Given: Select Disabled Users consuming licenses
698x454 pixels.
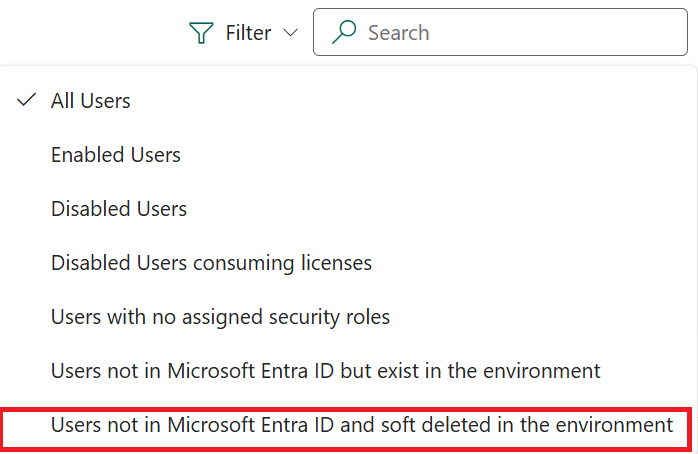Looking at the screenshot, I should click(x=211, y=263).
